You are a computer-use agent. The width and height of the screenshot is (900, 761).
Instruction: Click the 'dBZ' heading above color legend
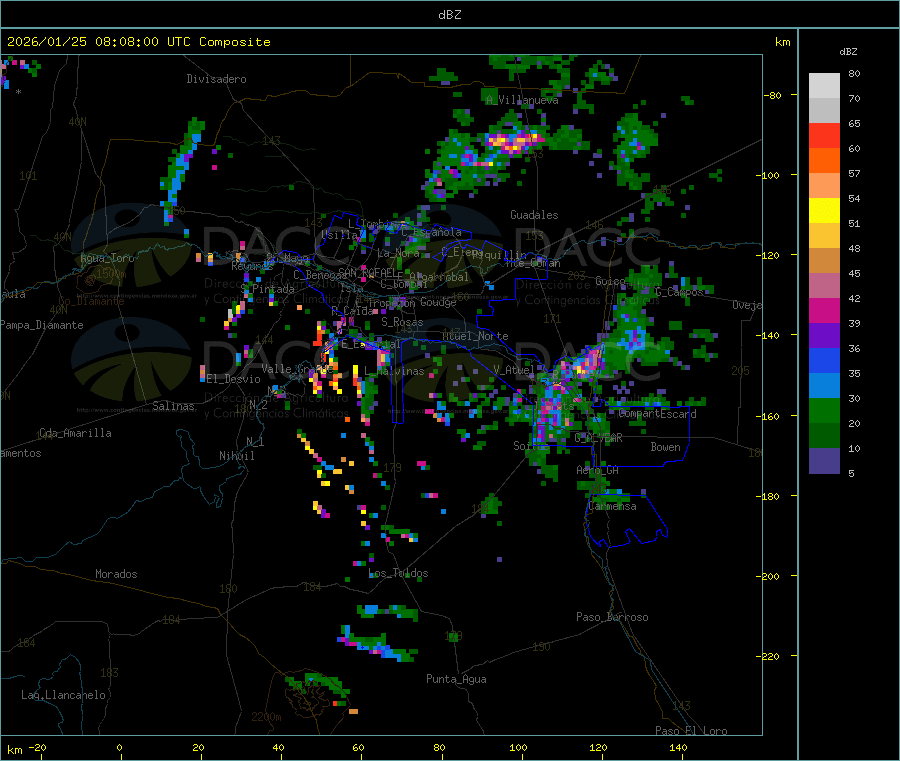tap(848, 52)
